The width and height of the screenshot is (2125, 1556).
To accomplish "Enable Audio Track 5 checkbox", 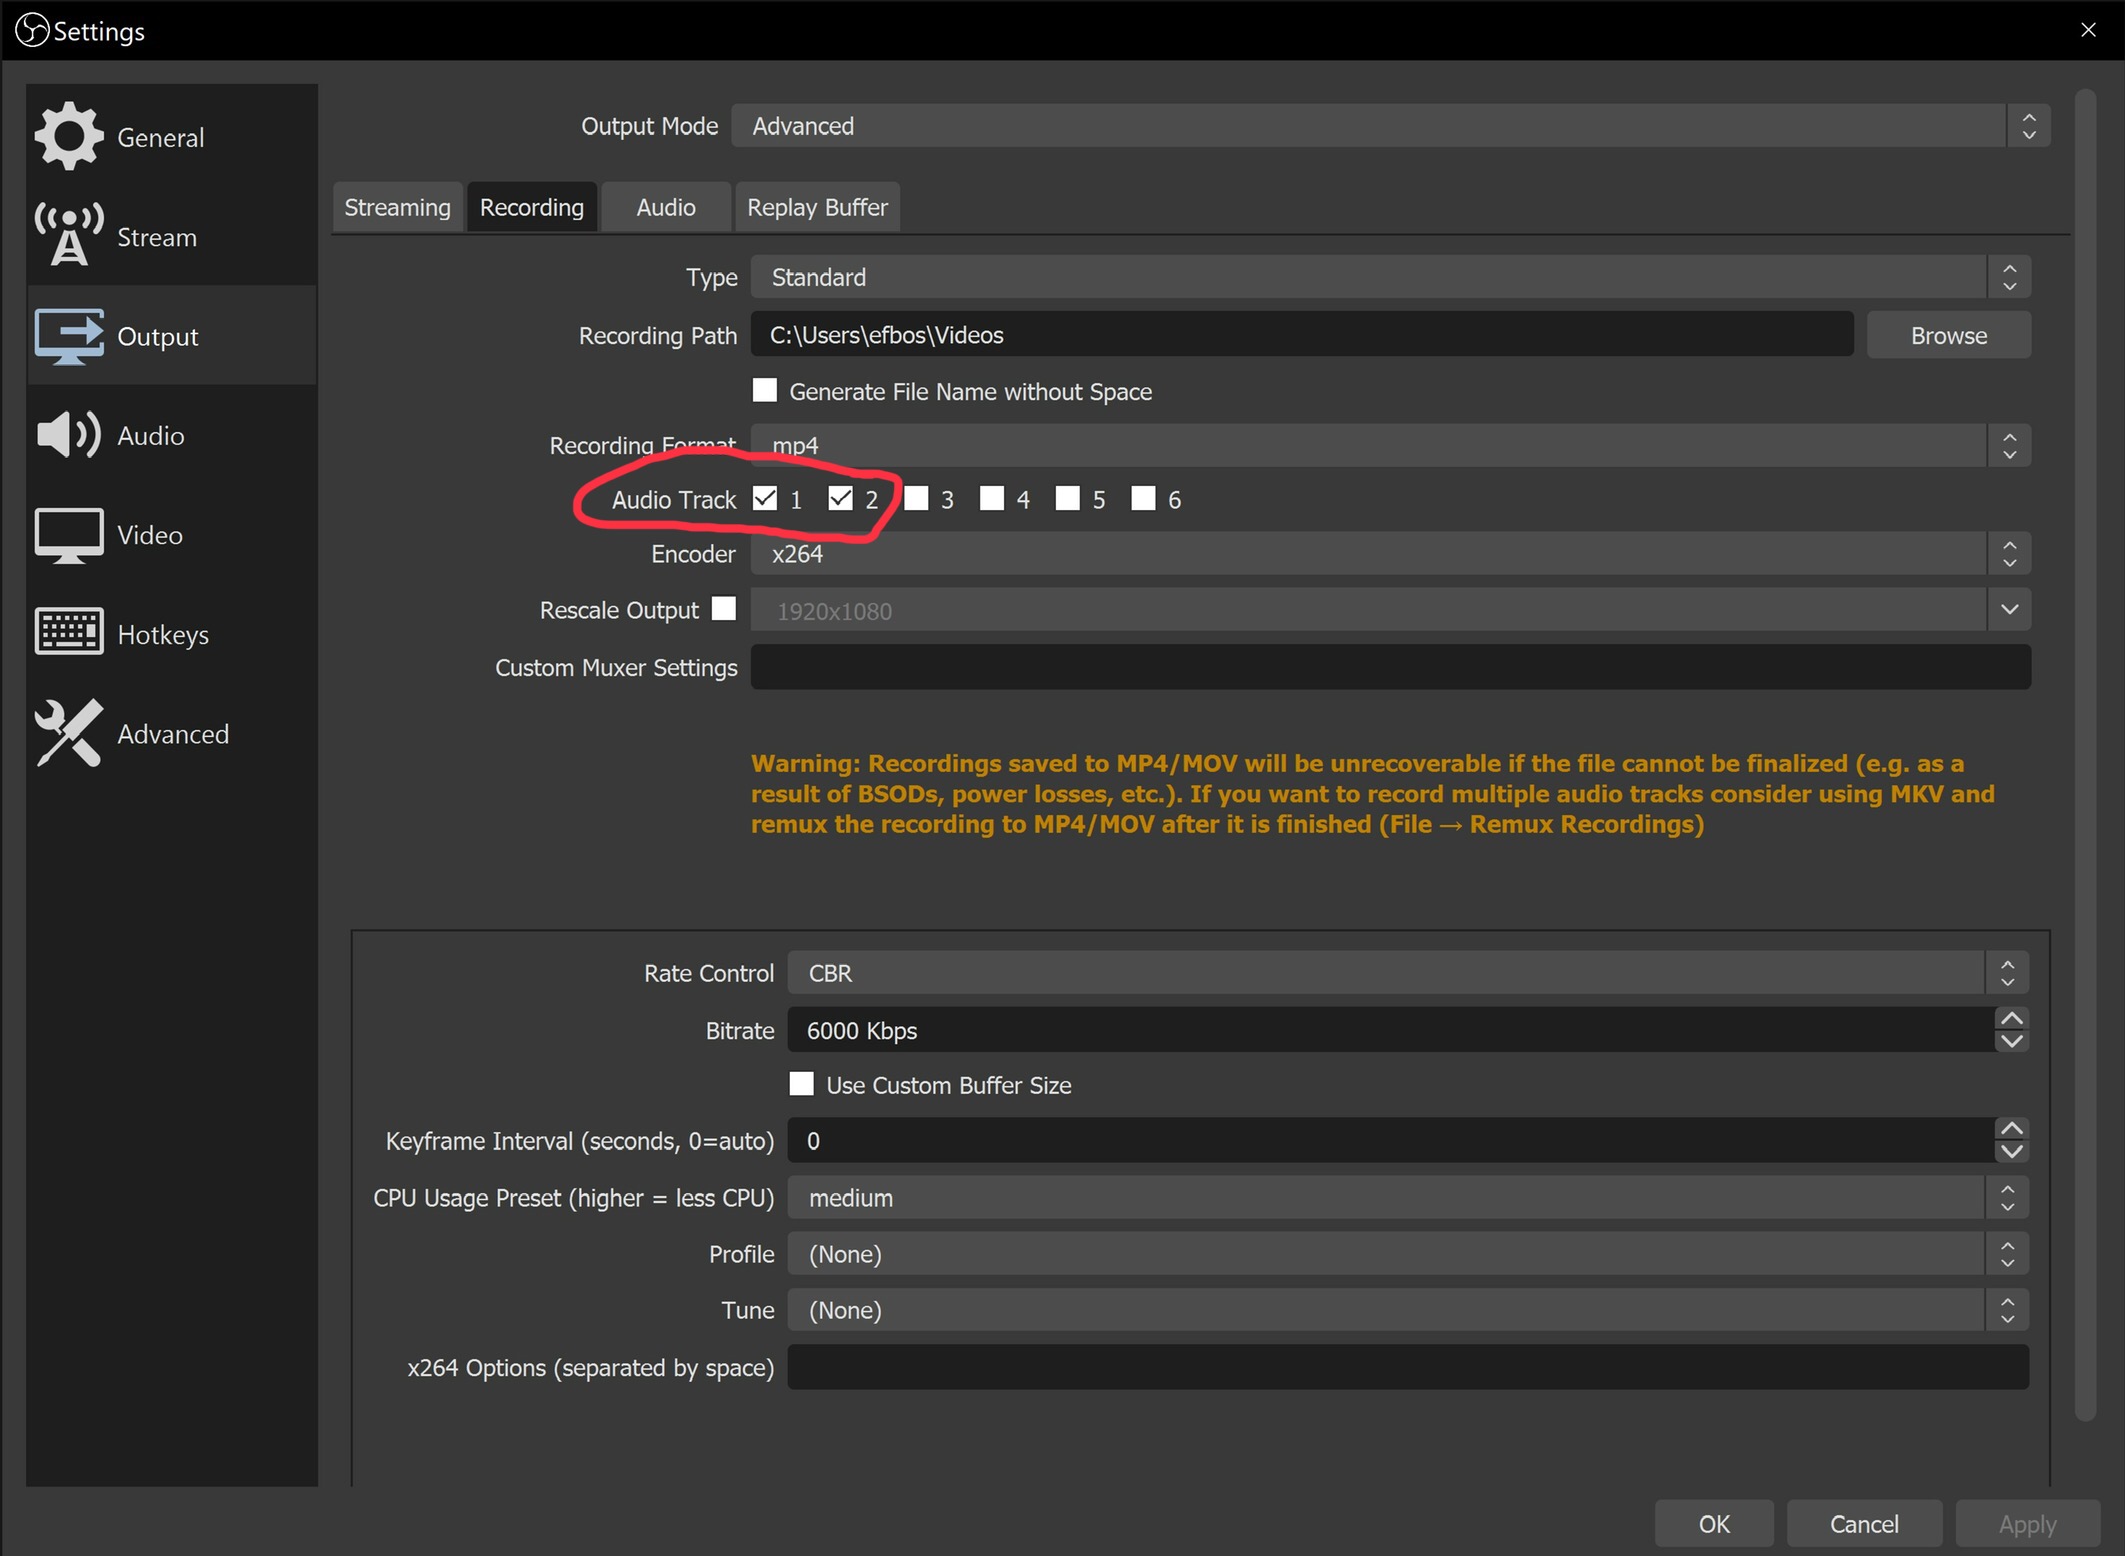I will pos(1068,498).
